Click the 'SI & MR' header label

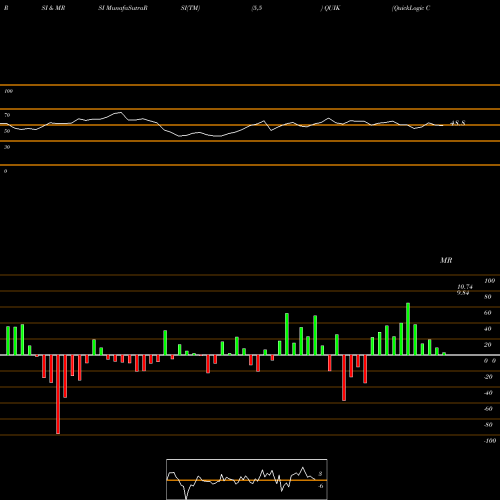(x=53, y=8)
